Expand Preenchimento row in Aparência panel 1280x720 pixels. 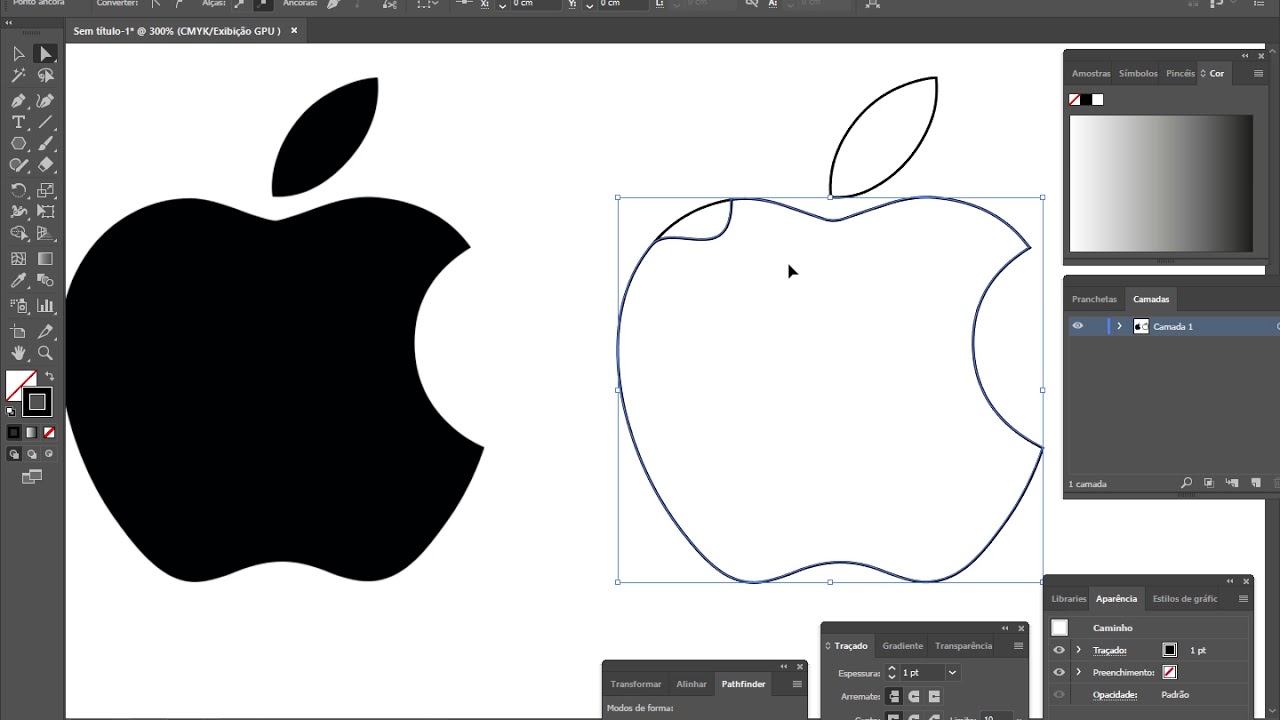coord(1078,672)
